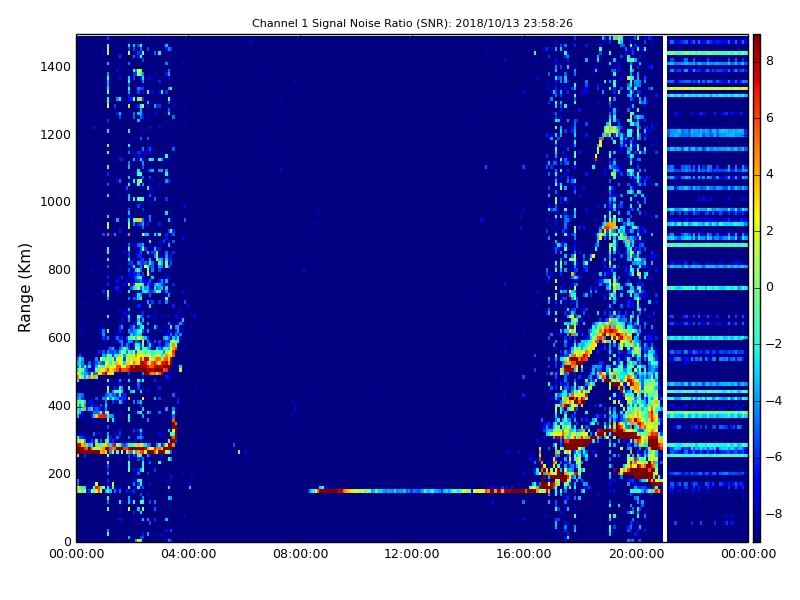Click the colorbar value 8 label

(770, 61)
